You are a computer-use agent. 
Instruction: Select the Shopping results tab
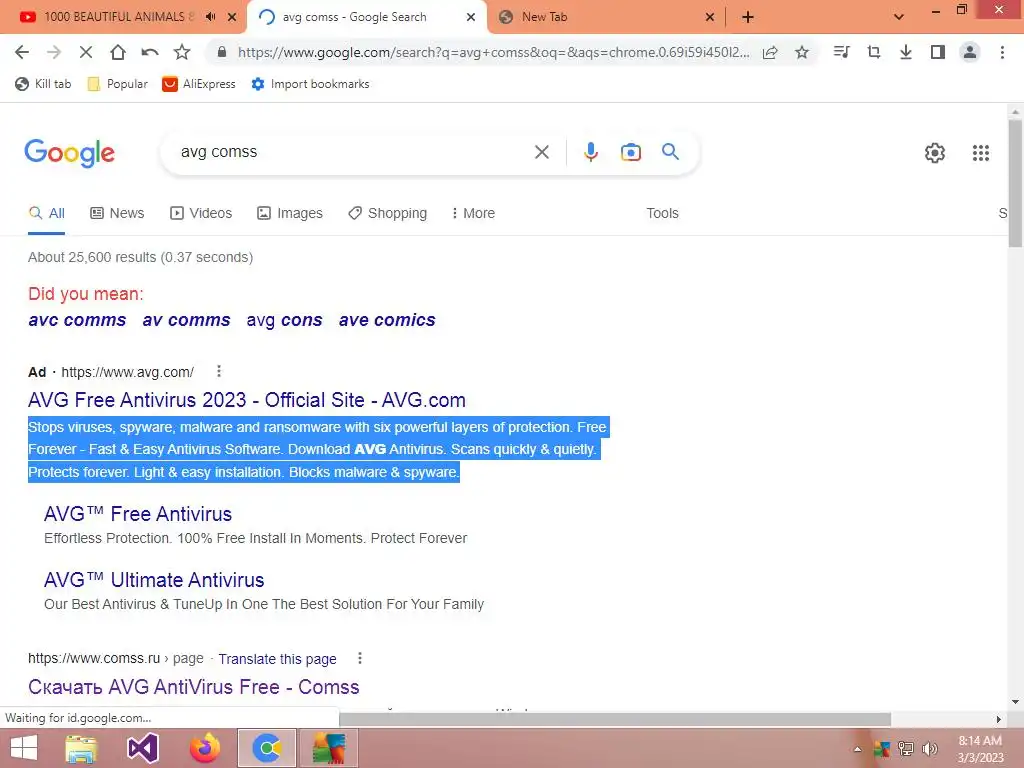387,214
